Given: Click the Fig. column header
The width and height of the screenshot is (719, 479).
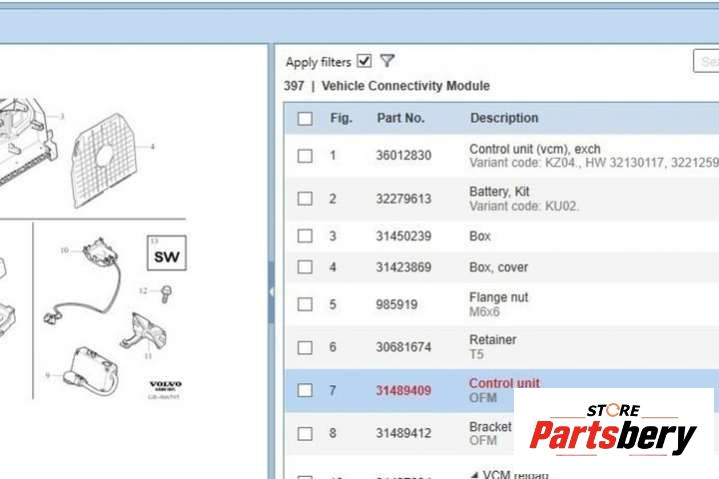Looking at the screenshot, I should click(x=341, y=118).
